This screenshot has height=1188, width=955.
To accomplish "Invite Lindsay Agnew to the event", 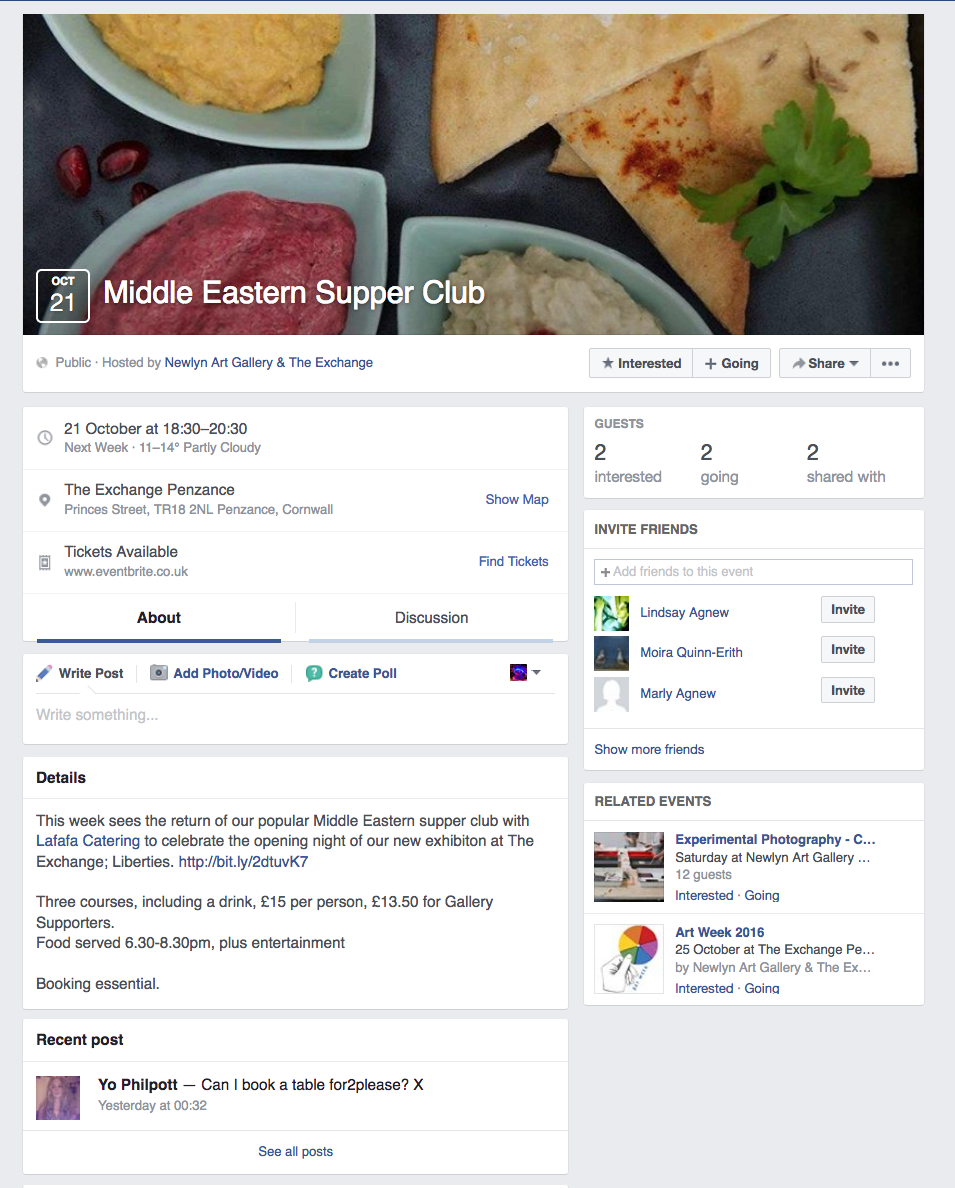I will [x=847, y=610].
